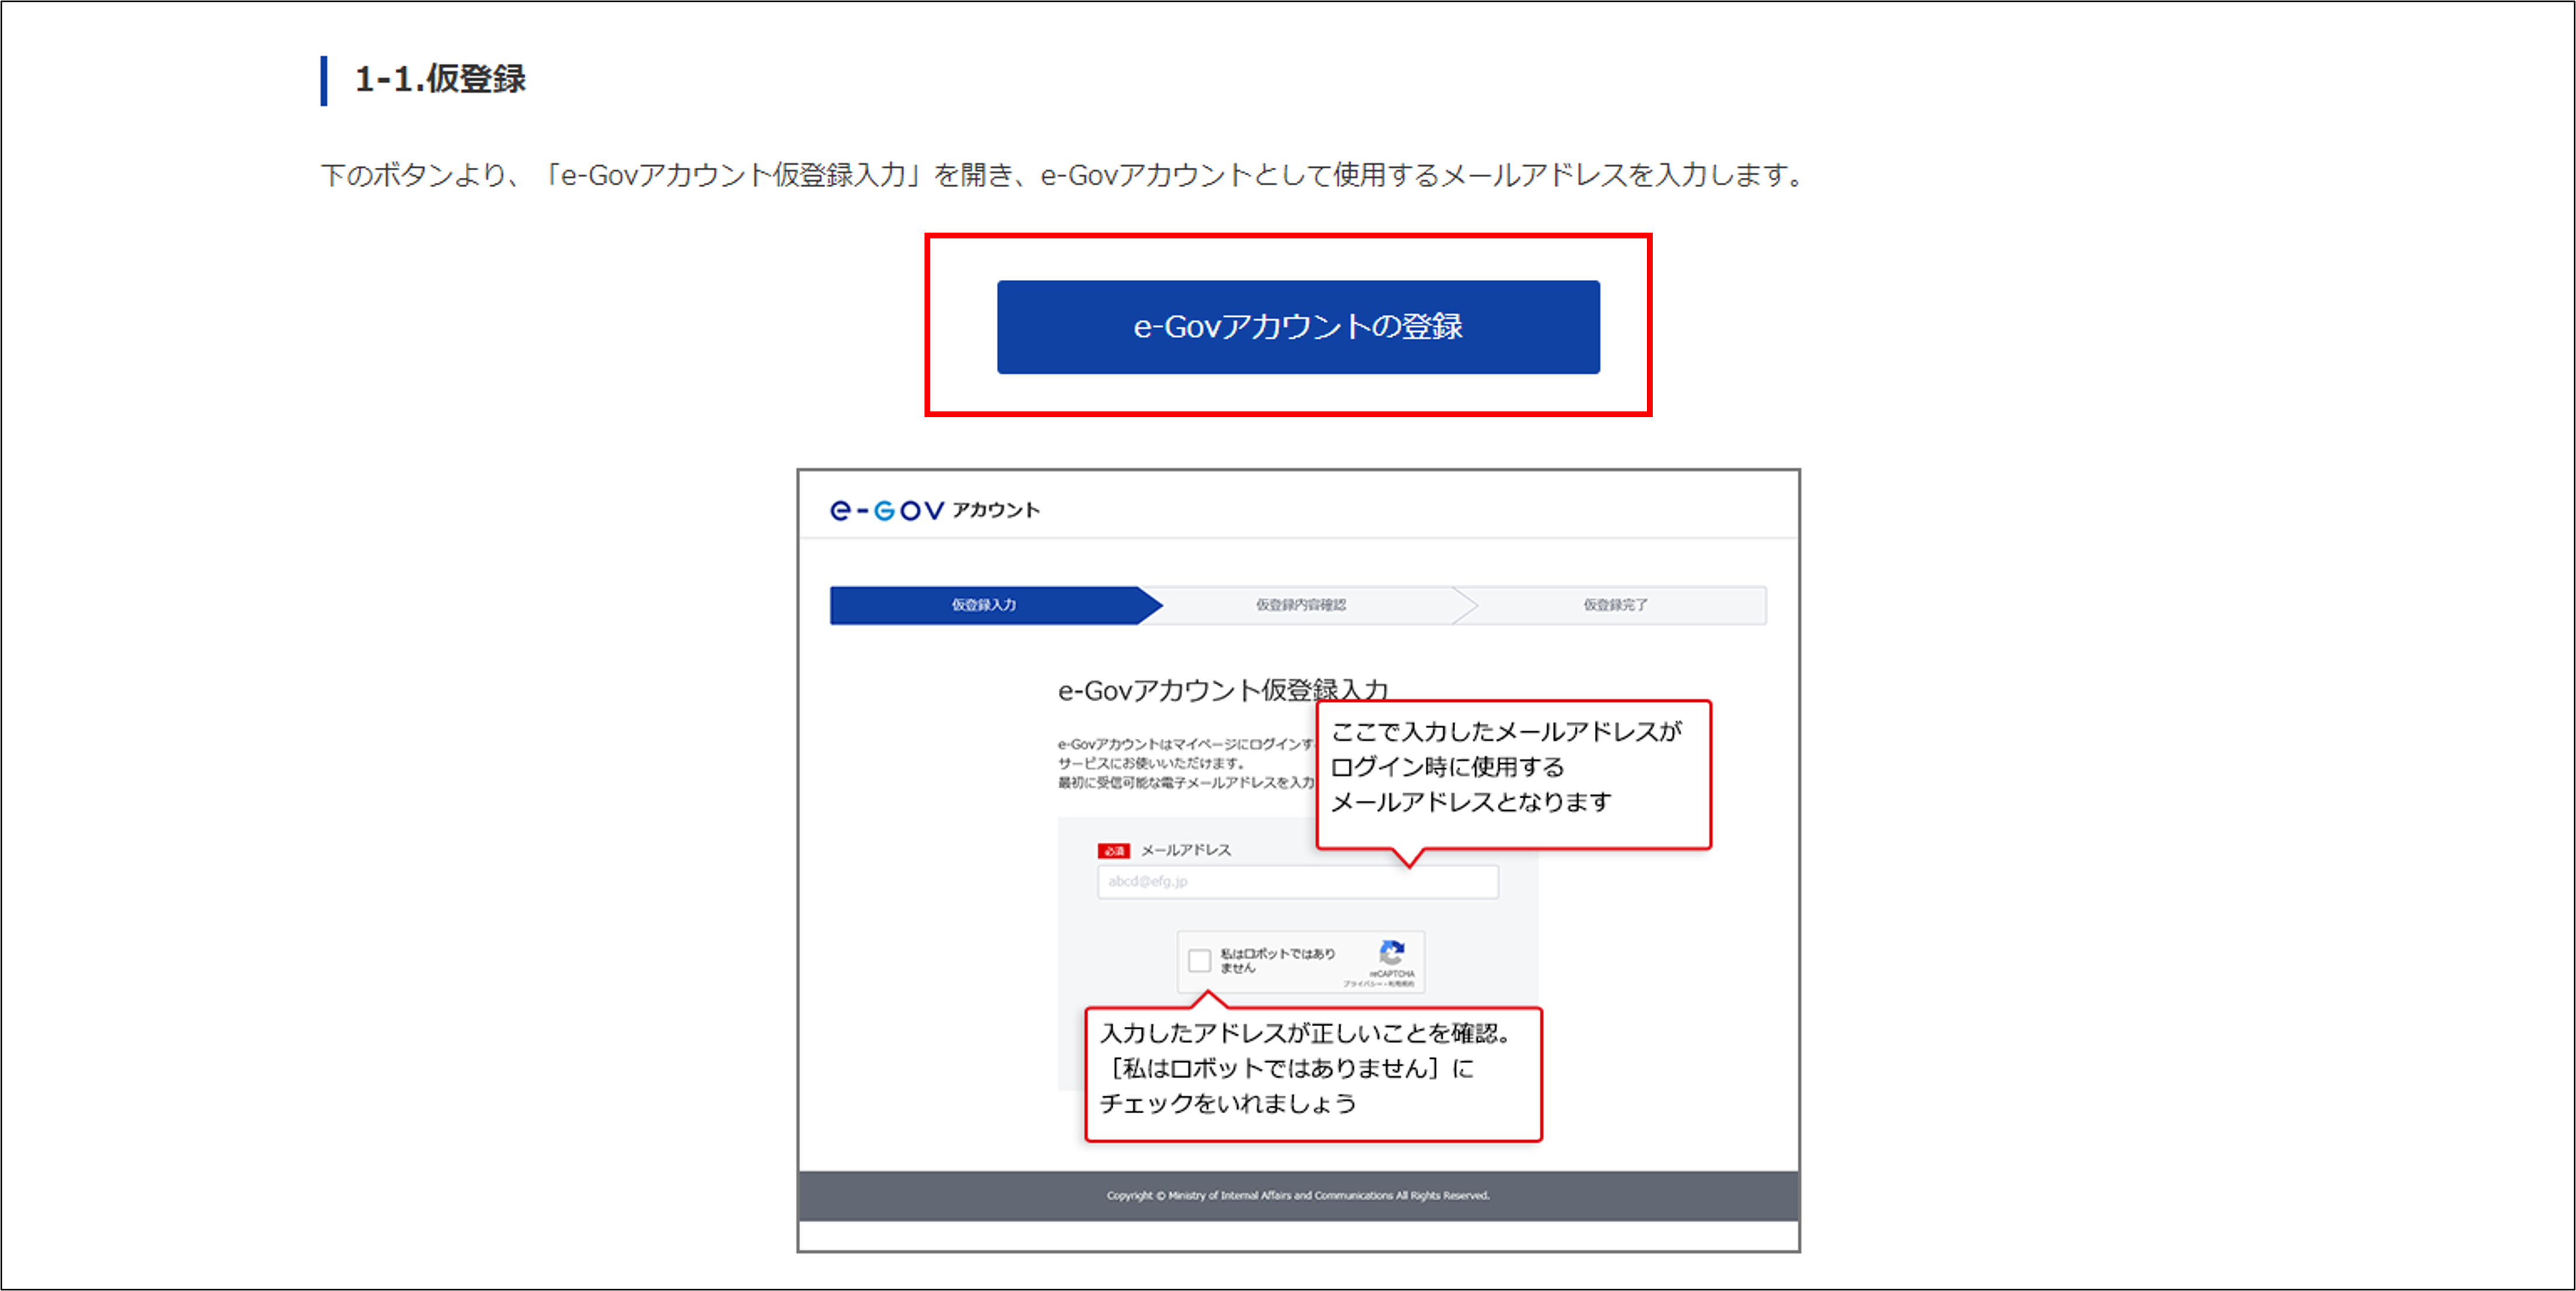
Task: Select the 仮登録完了 step
Action: coord(1614,605)
